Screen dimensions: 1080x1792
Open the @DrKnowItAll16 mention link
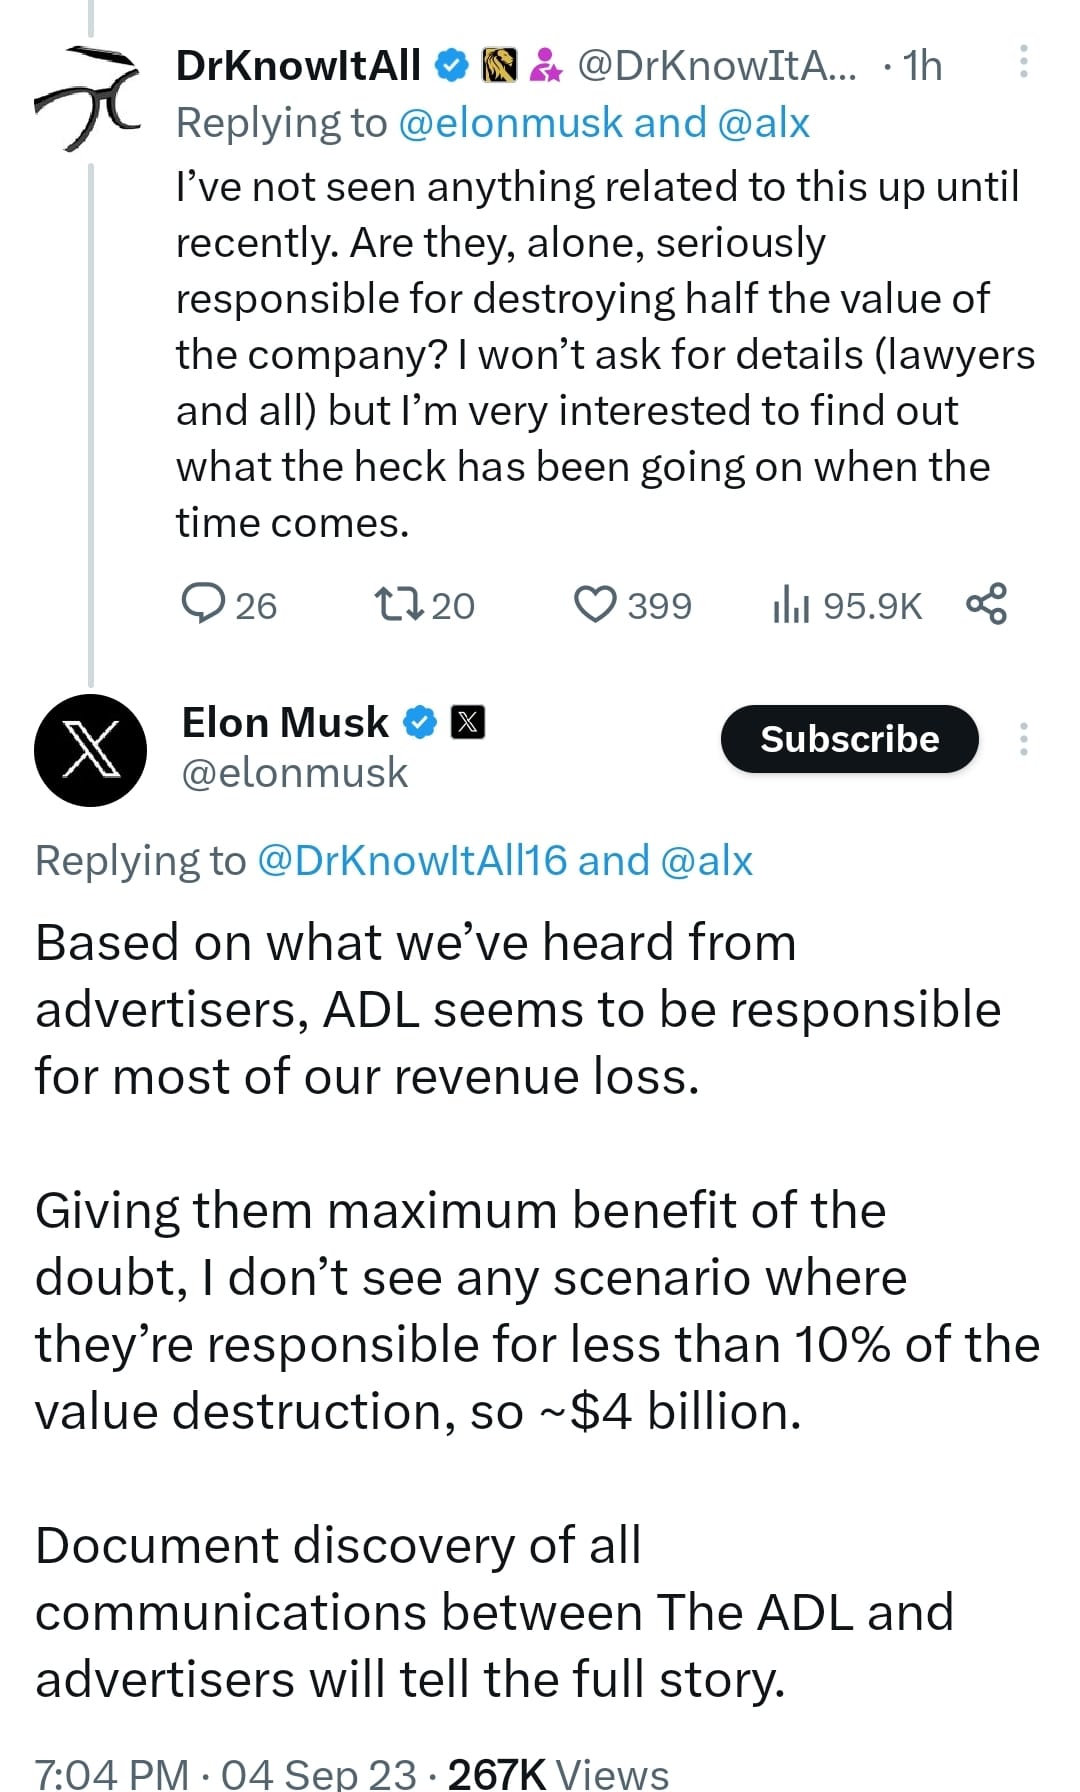tap(412, 860)
